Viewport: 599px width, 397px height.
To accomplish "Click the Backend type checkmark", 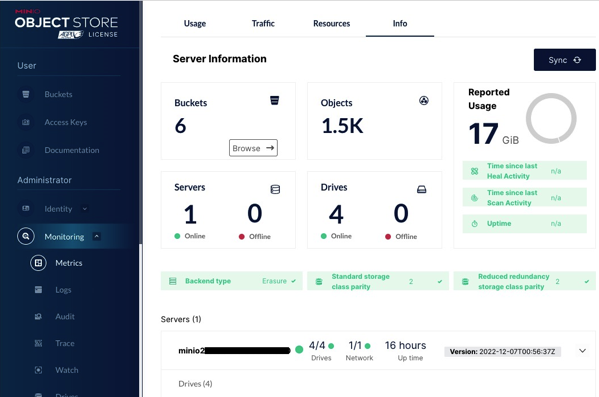I will pyautogui.click(x=293, y=281).
